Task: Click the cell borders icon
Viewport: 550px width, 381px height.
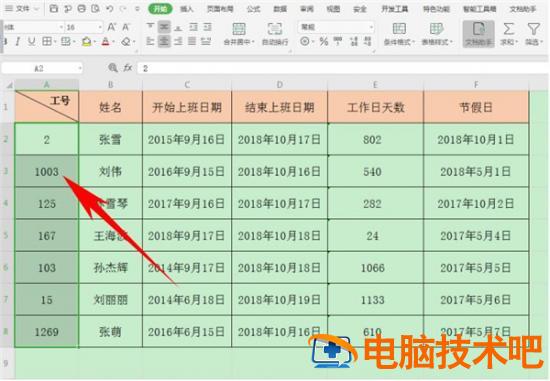Action: [x=47, y=42]
